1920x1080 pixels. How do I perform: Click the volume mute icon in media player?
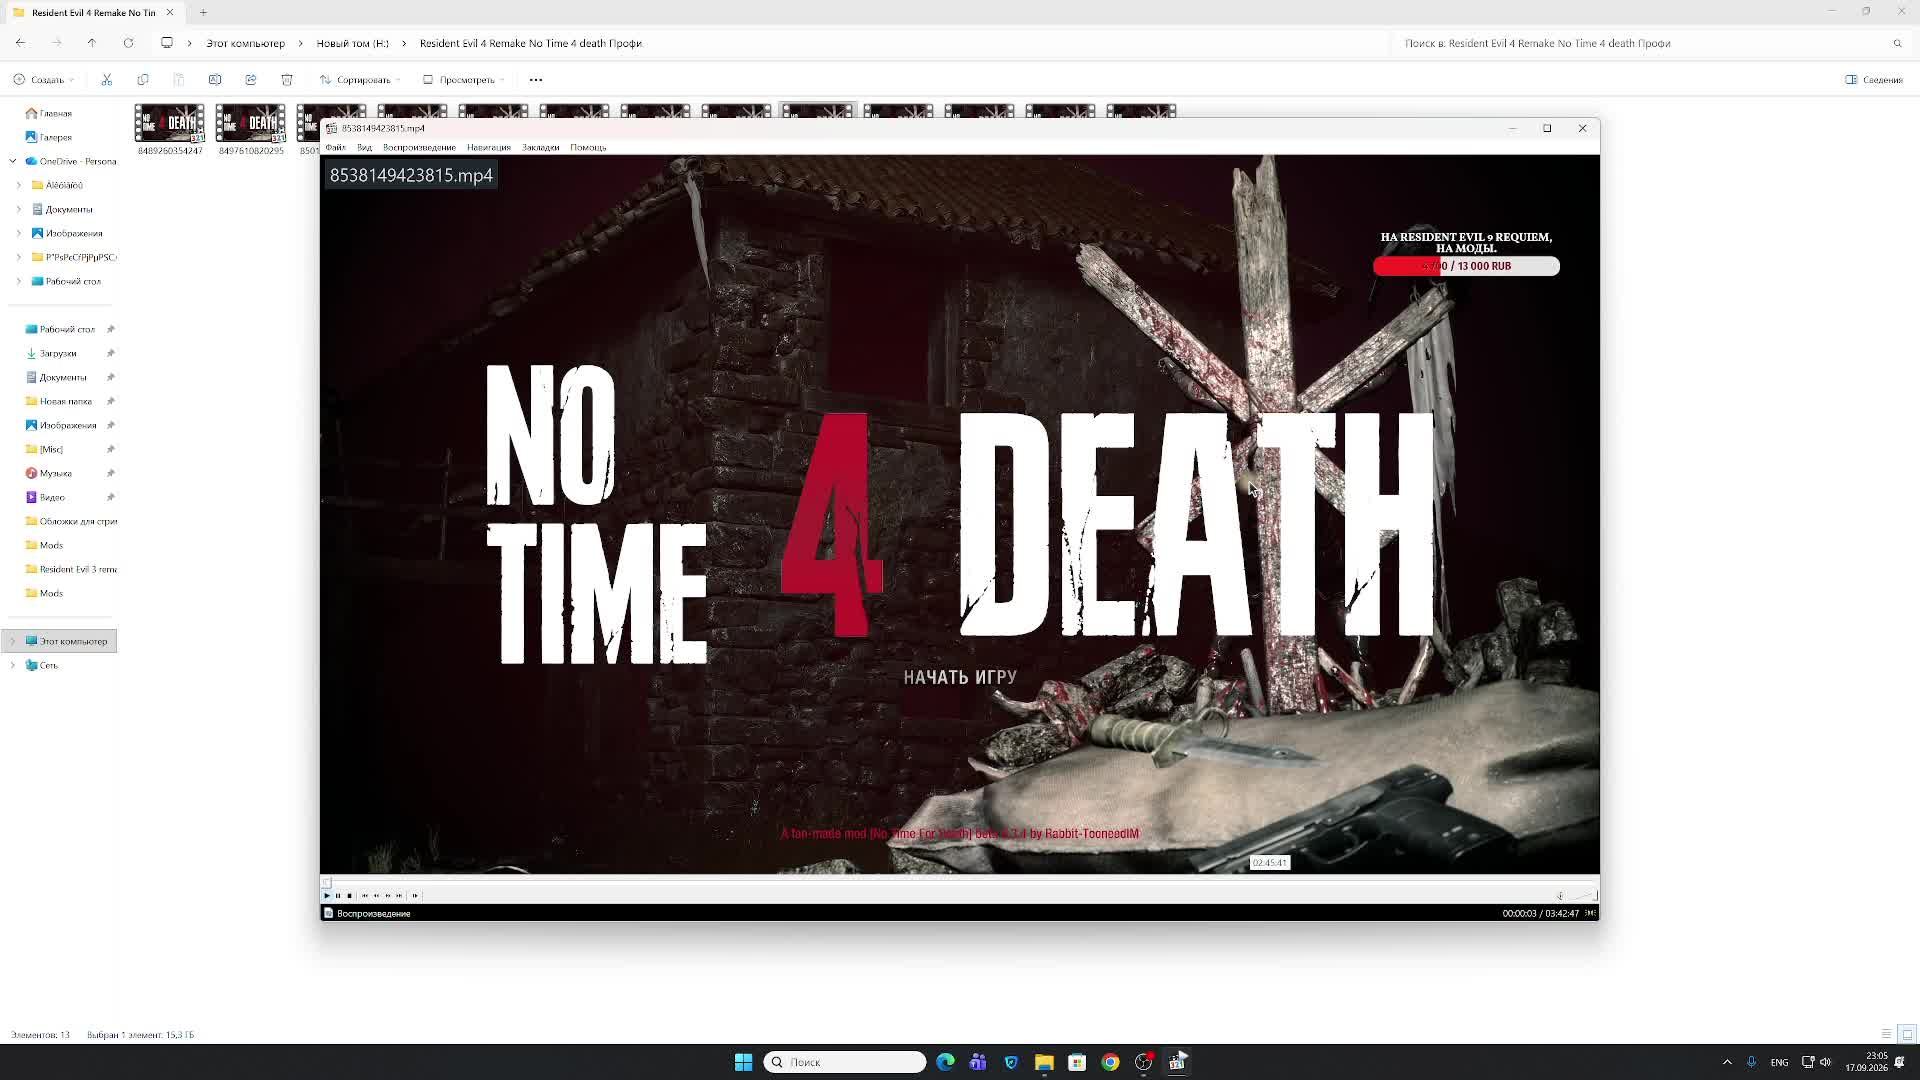1560,896
